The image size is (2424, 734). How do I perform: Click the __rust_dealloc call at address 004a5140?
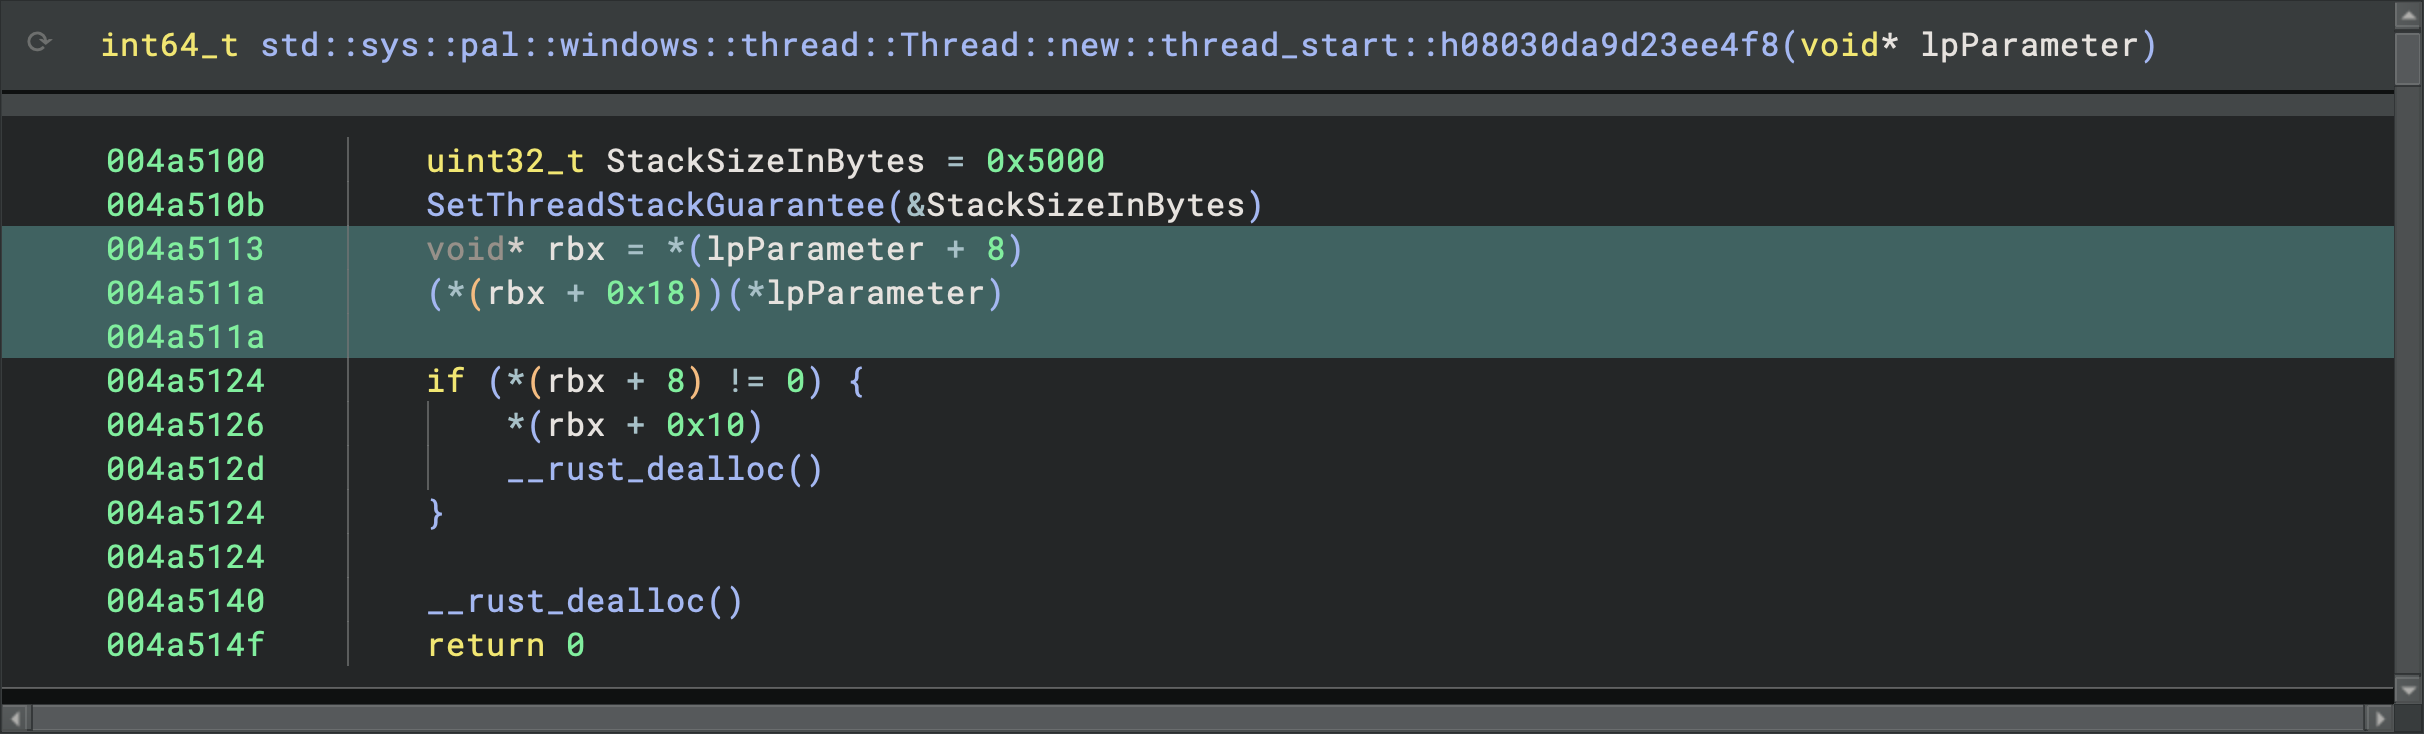point(585,601)
